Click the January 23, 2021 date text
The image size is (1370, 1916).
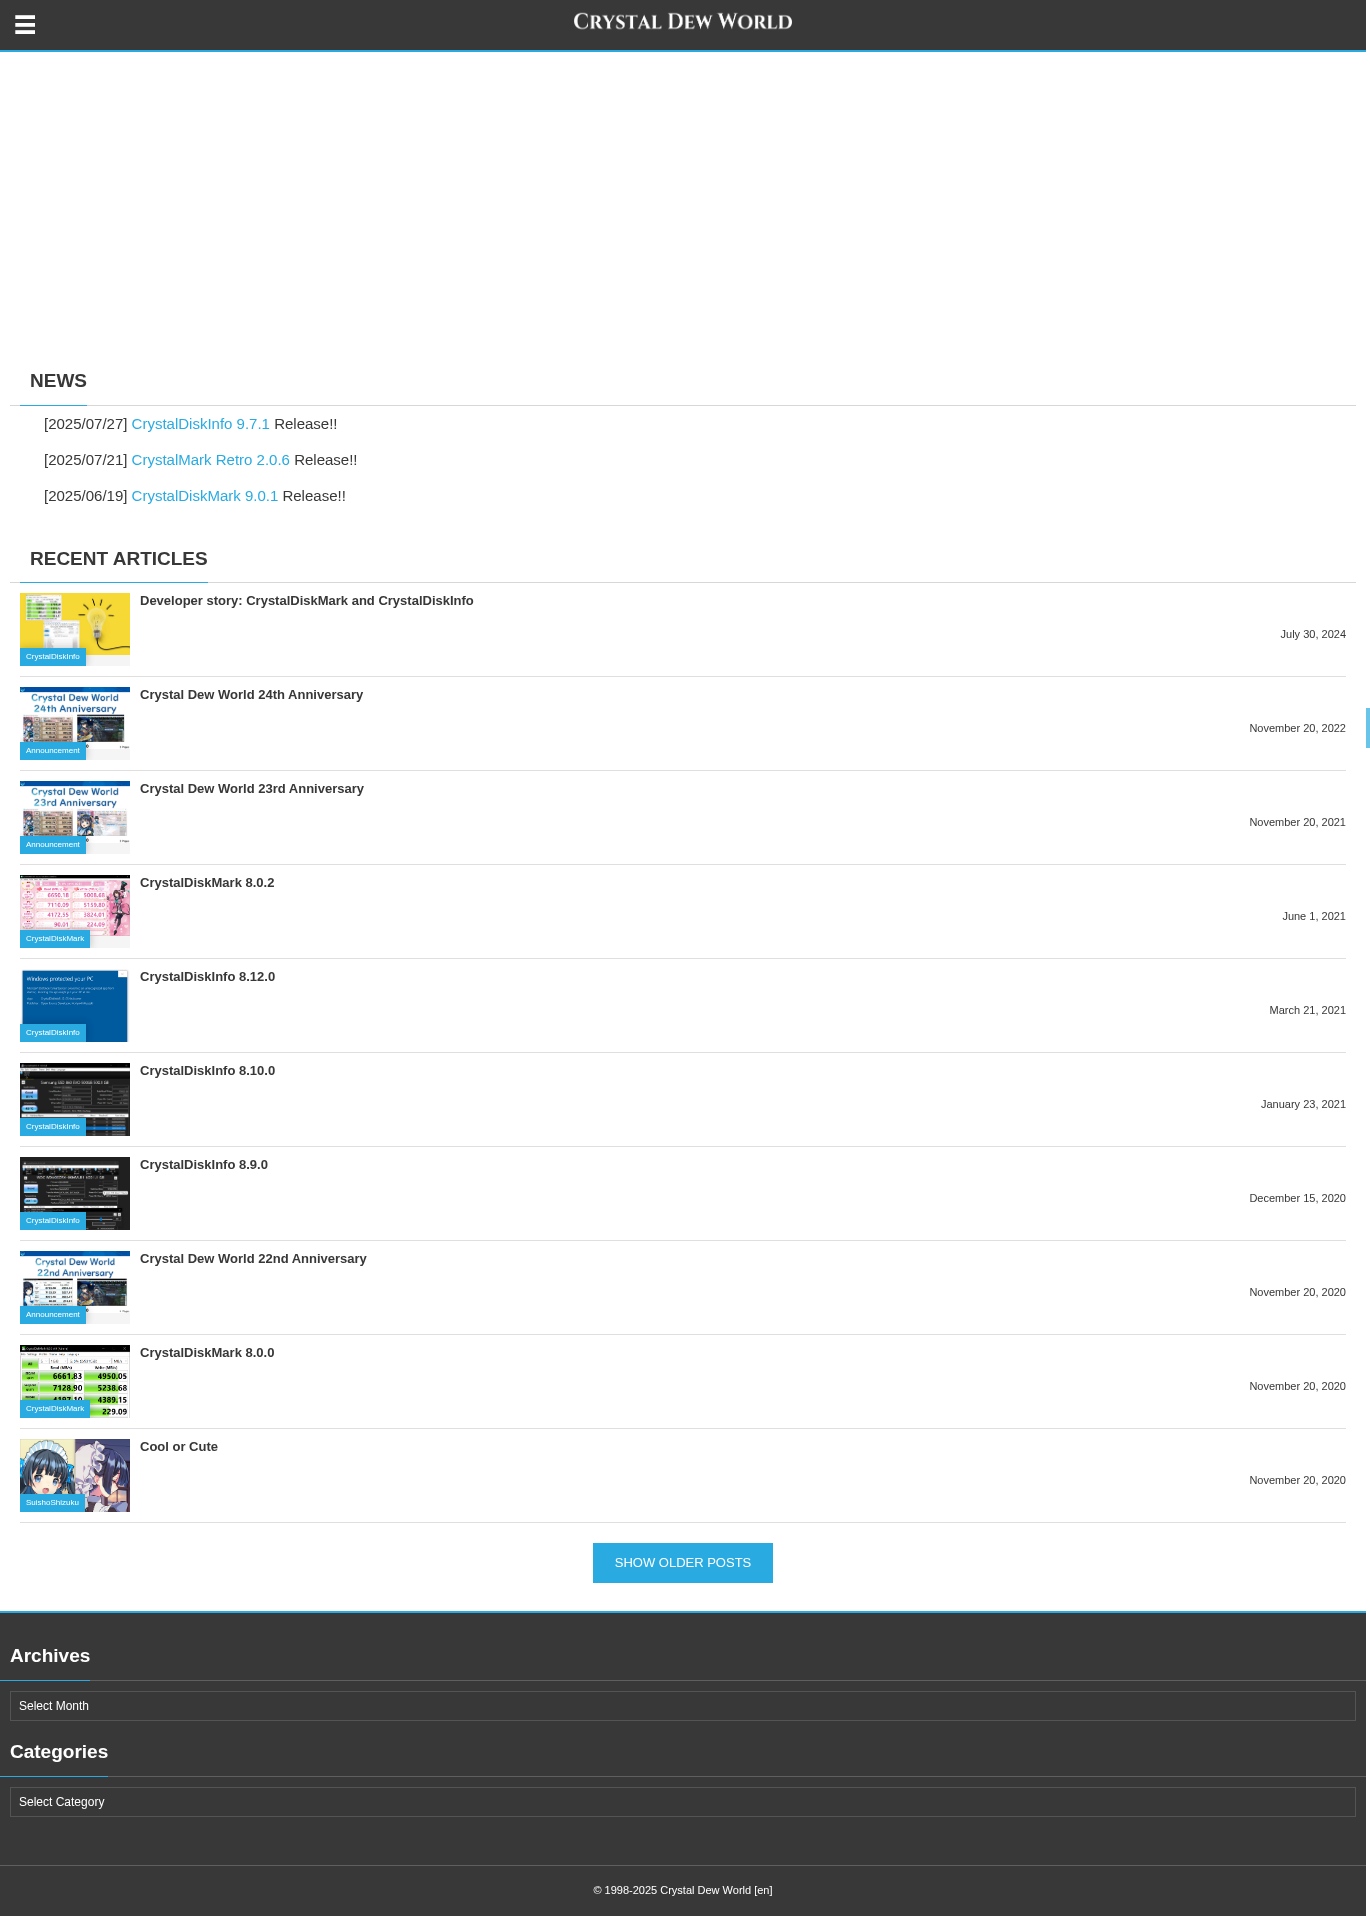pyautogui.click(x=1303, y=1104)
